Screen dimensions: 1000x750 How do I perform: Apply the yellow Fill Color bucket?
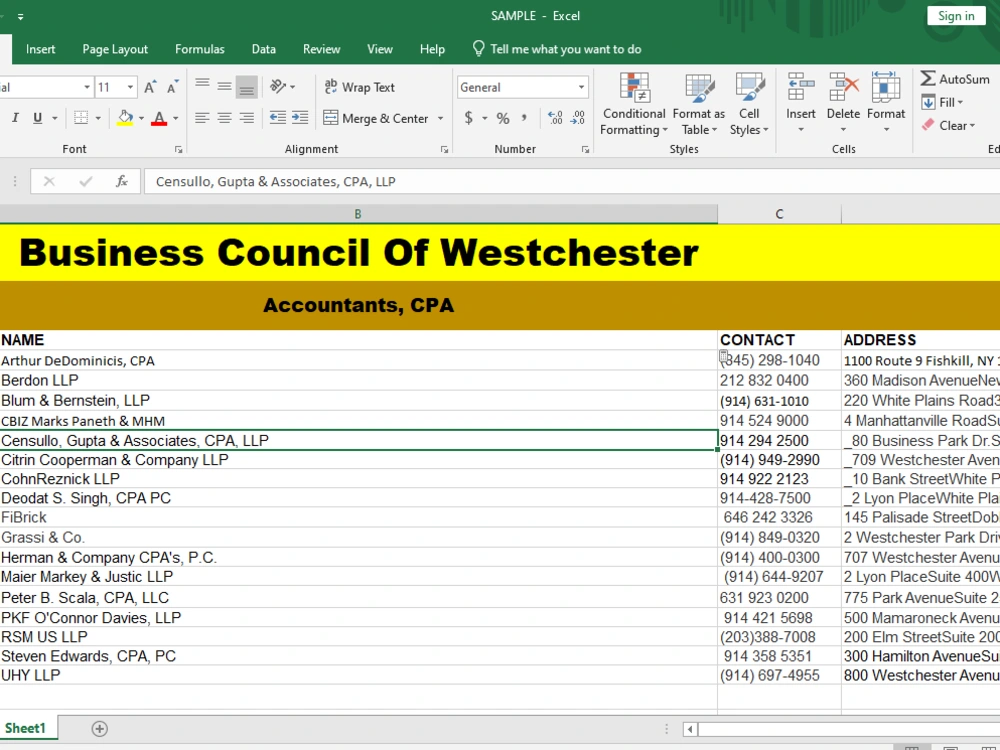[x=125, y=118]
